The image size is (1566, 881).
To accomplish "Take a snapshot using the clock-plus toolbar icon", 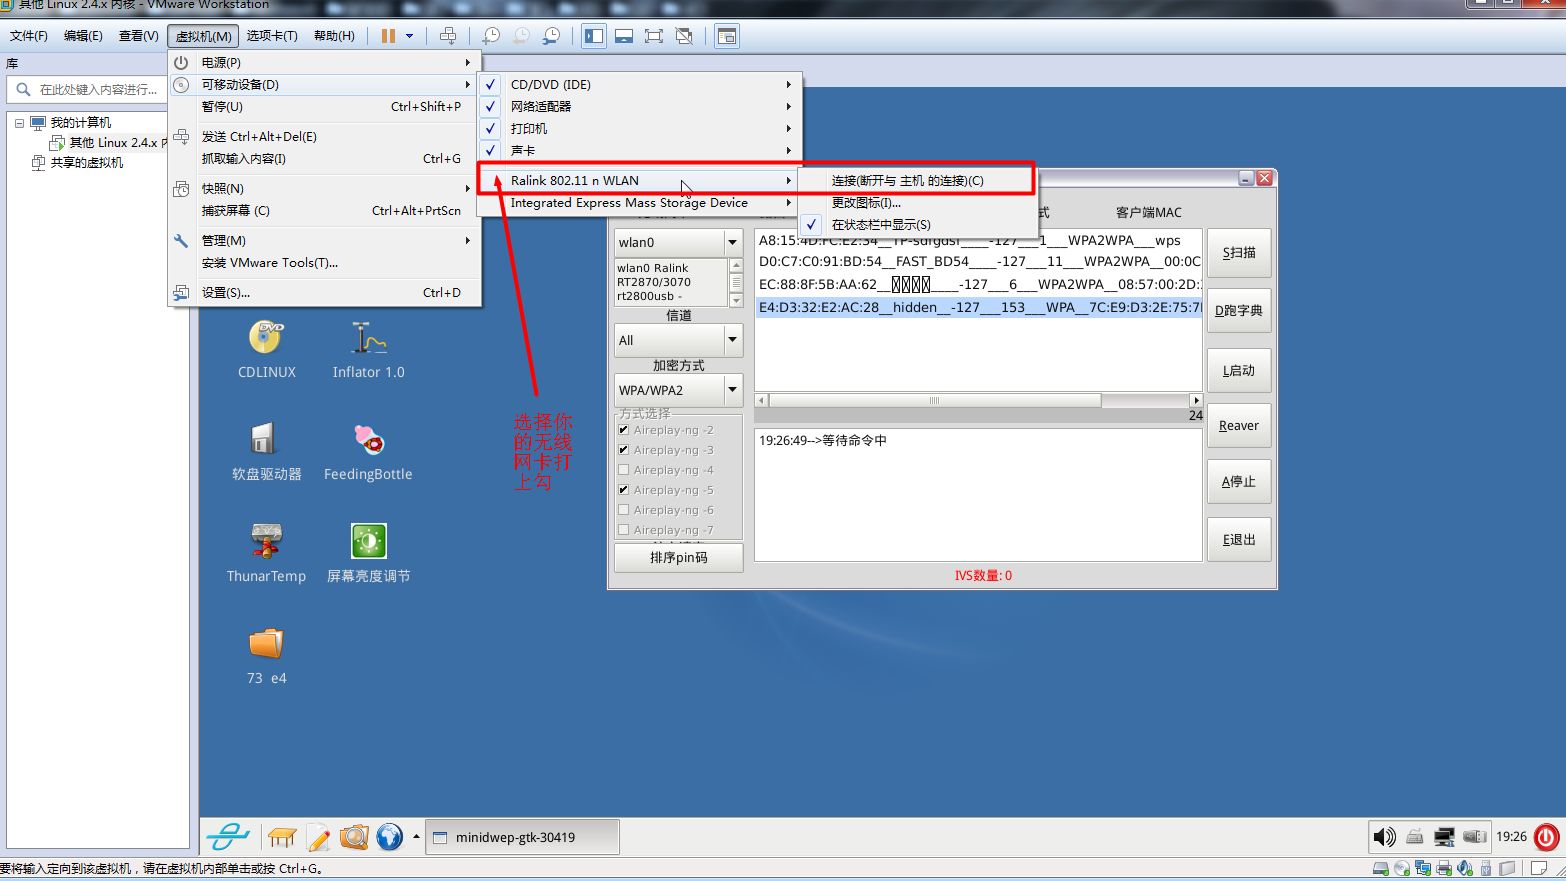I will click(x=490, y=35).
